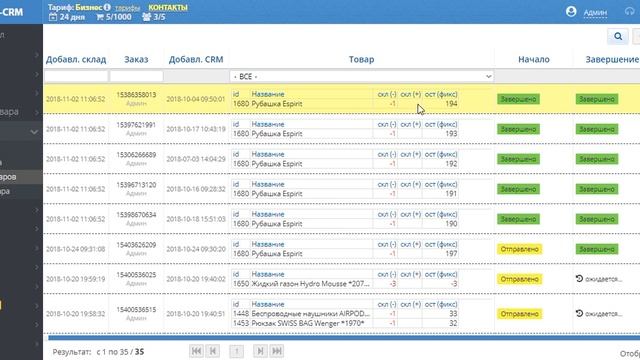Click the search magnifier button

618,36
